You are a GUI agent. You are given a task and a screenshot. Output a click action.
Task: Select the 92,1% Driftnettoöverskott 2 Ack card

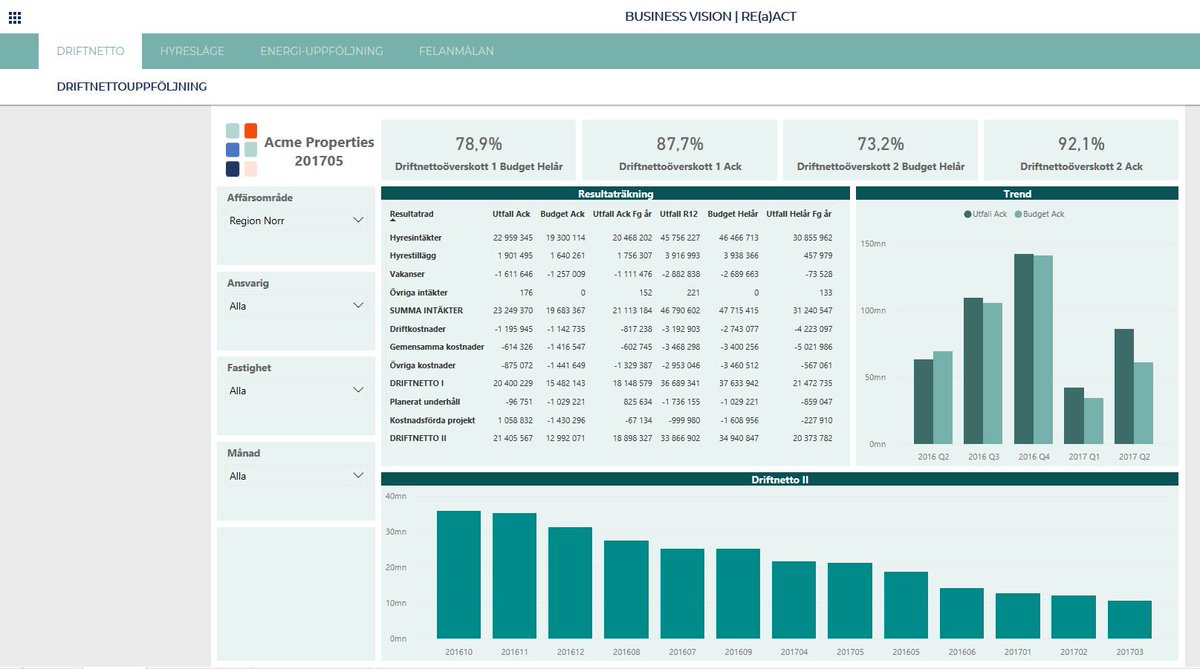(x=1080, y=152)
